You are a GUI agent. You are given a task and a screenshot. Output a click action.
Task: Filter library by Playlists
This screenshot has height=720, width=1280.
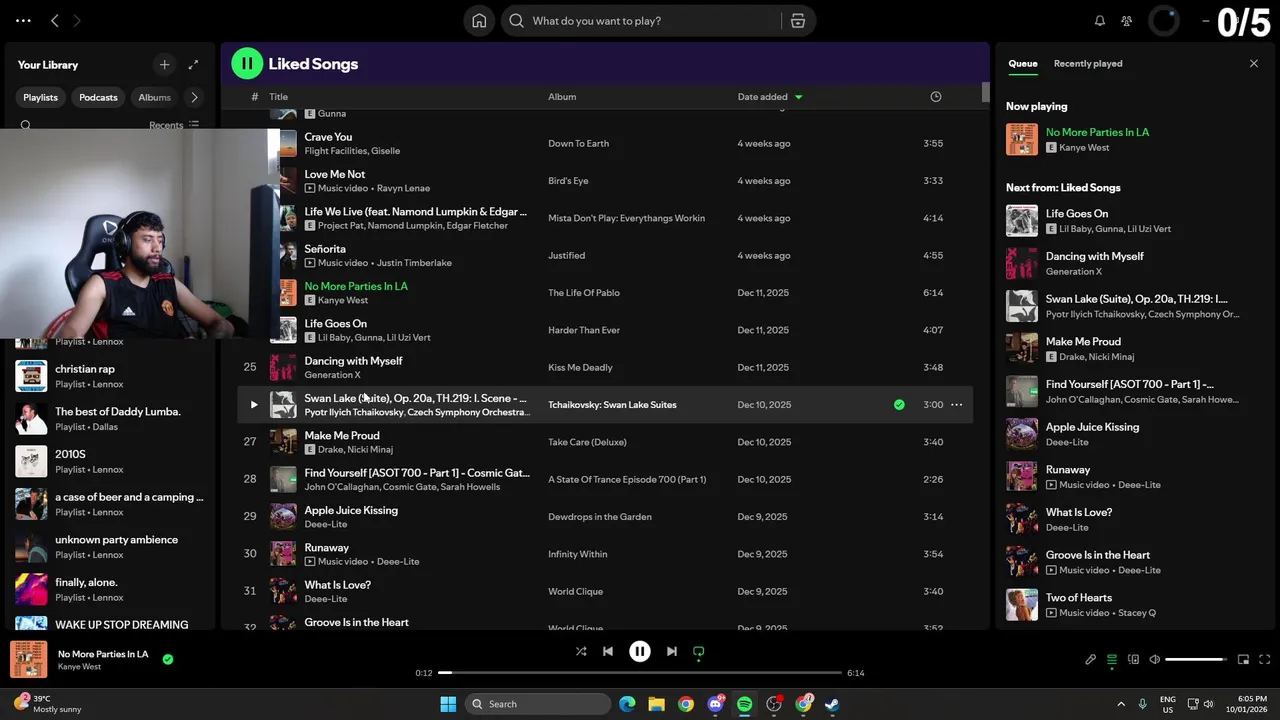[x=40, y=97]
